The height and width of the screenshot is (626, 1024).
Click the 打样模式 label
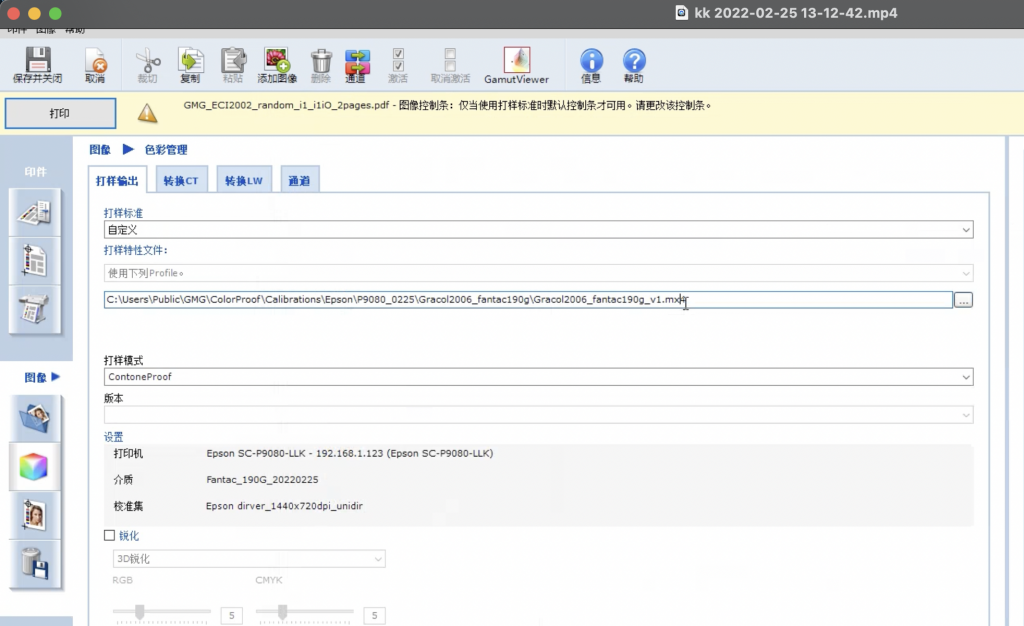[x=123, y=360]
